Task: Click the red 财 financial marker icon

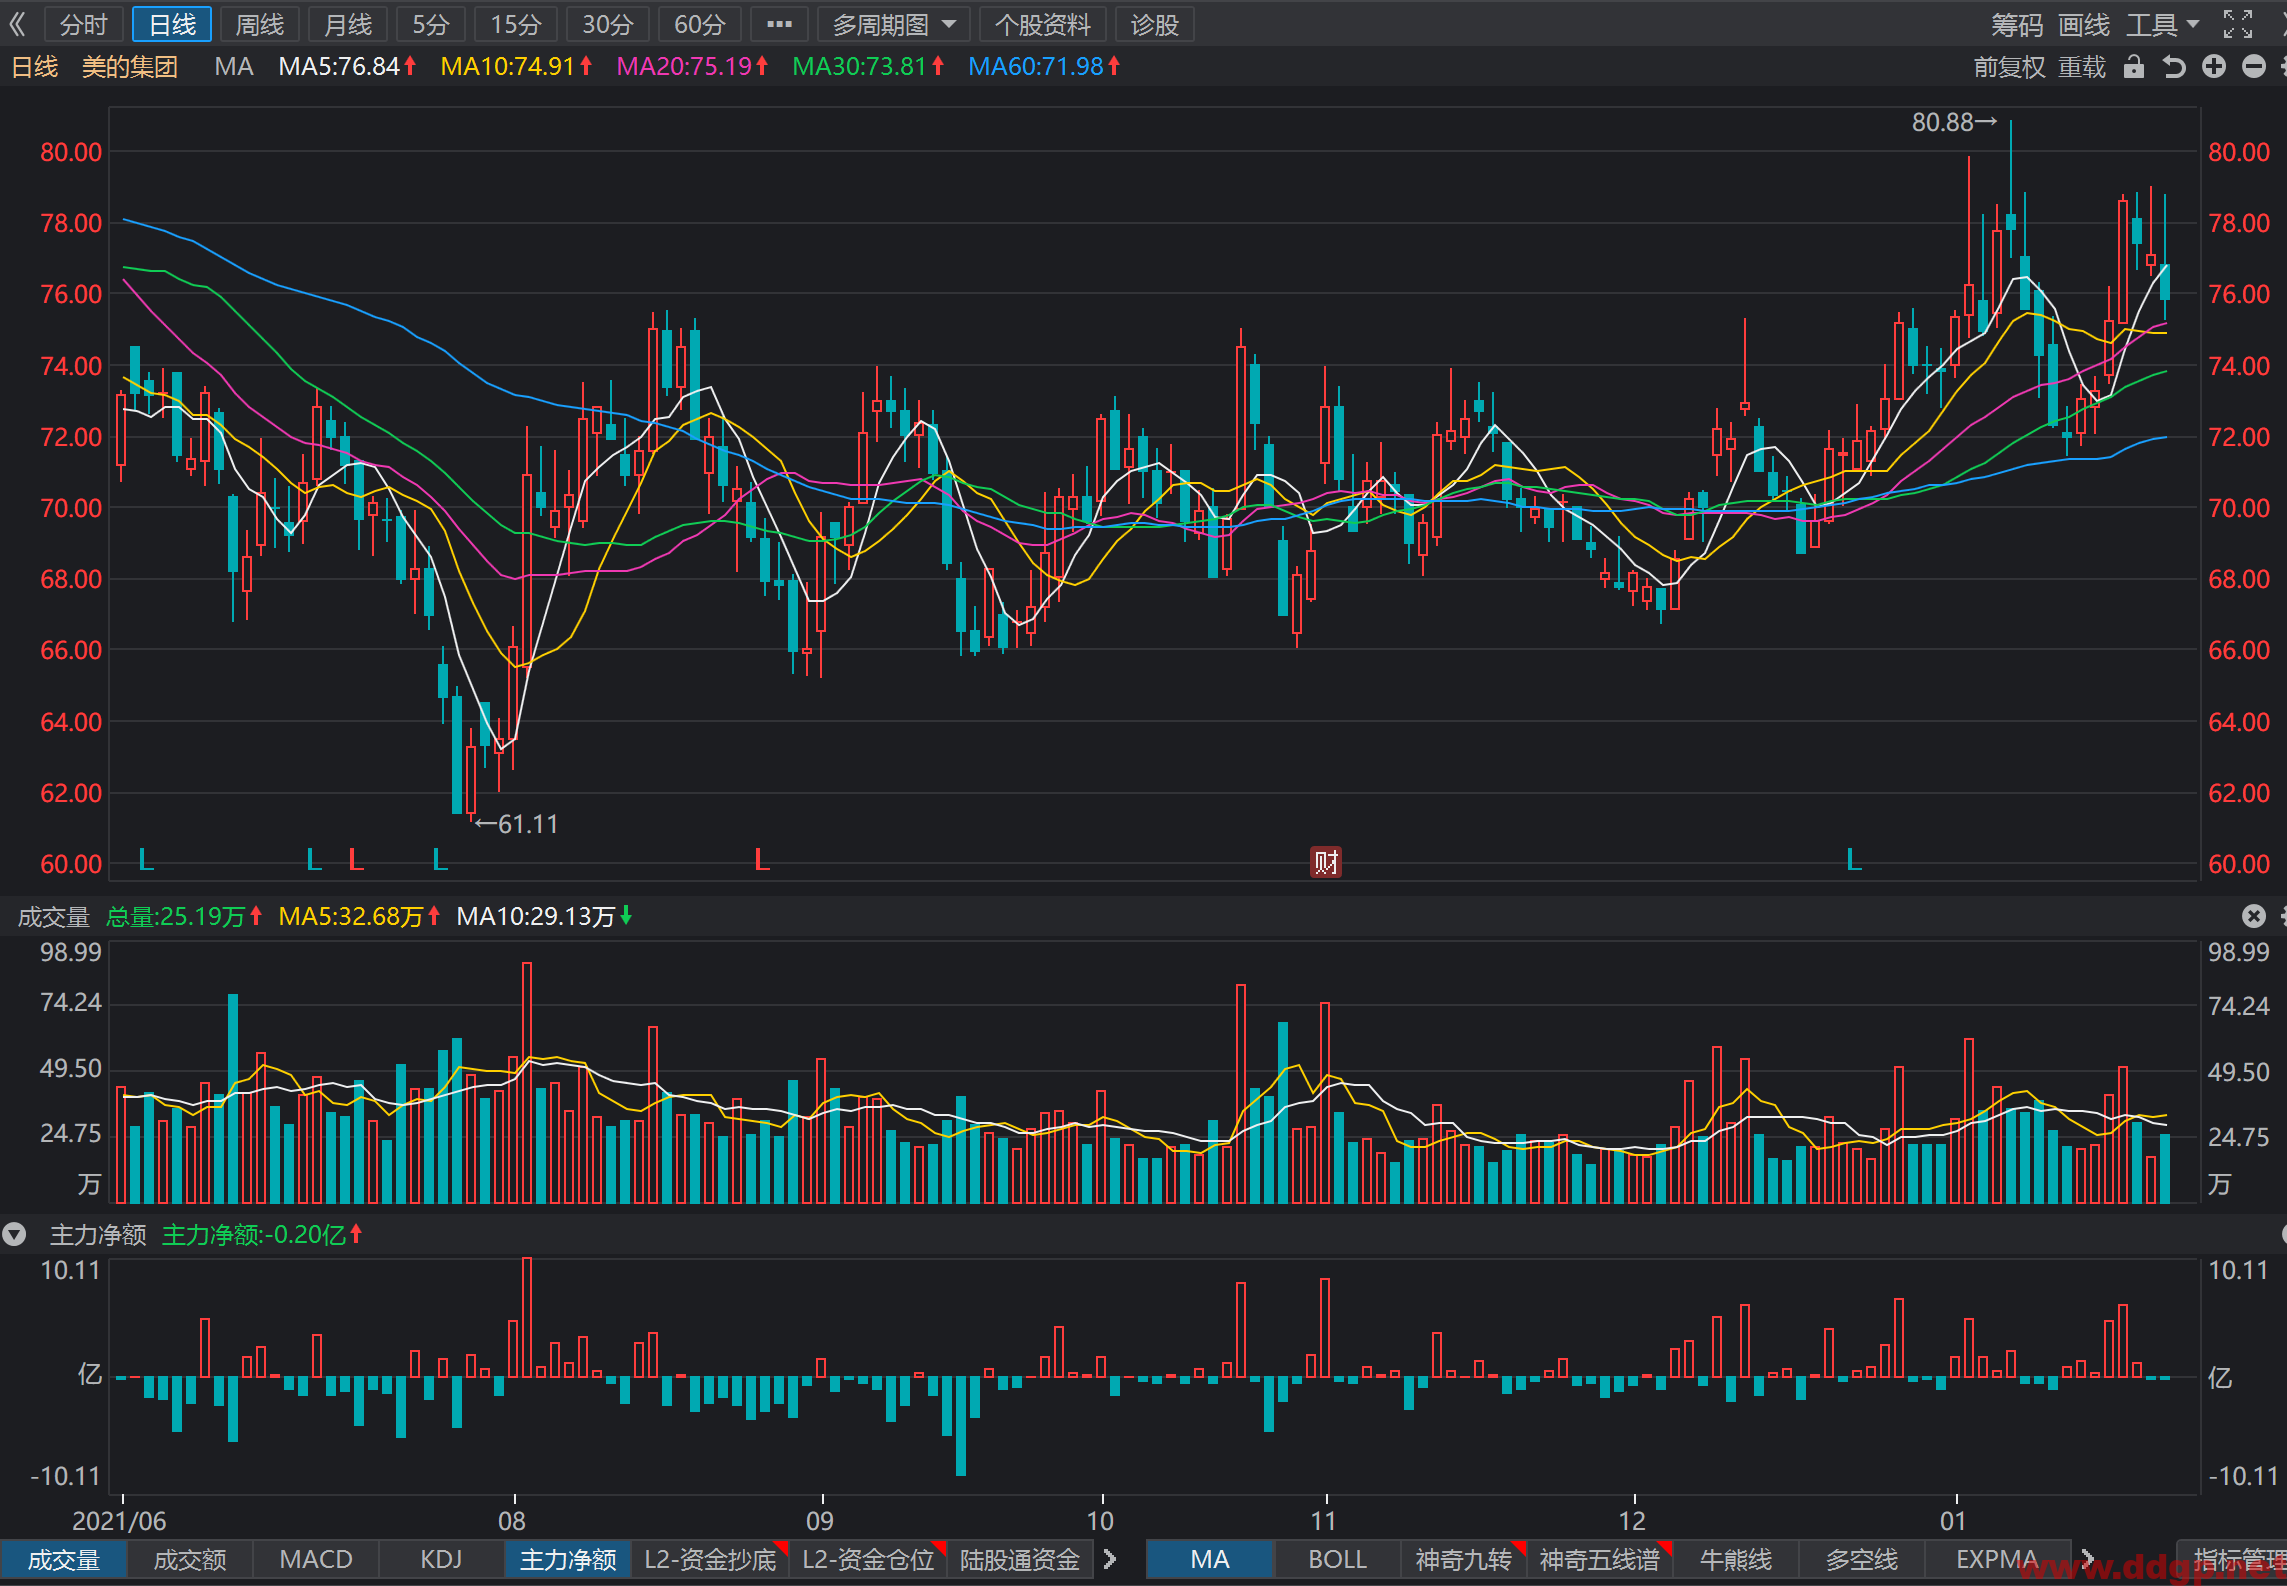Action: (1326, 861)
